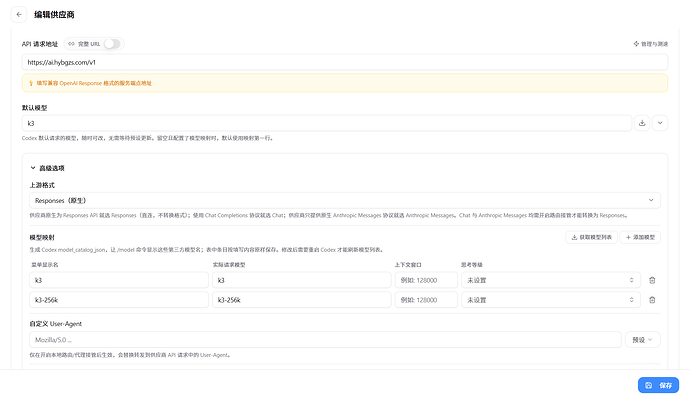
Task: Open 管理与测速 link
Action: (x=651, y=44)
